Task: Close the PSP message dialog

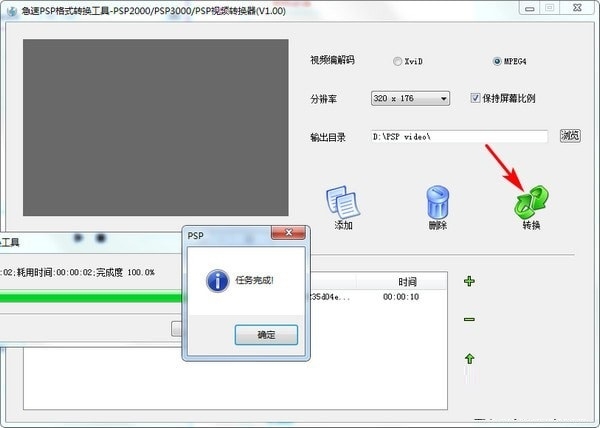Action: coord(288,233)
